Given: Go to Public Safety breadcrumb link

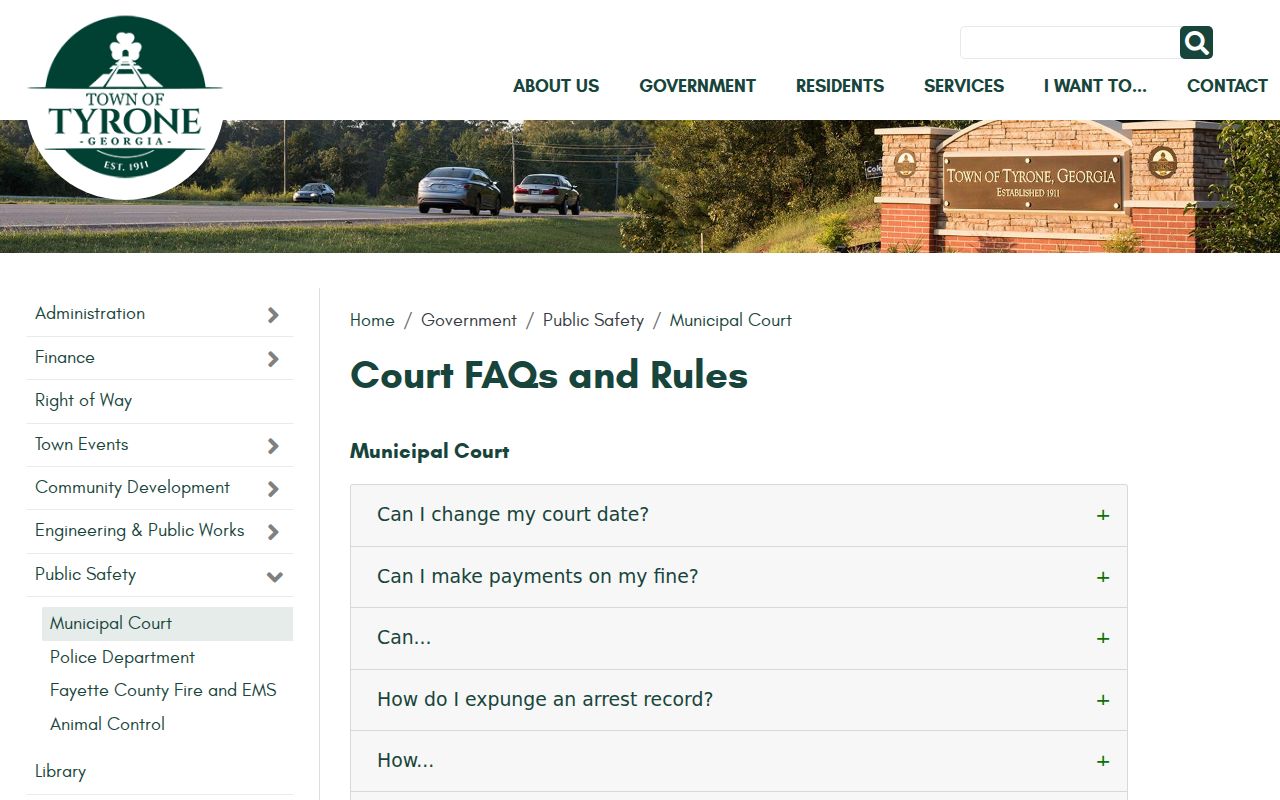Looking at the screenshot, I should pos(593,320).
